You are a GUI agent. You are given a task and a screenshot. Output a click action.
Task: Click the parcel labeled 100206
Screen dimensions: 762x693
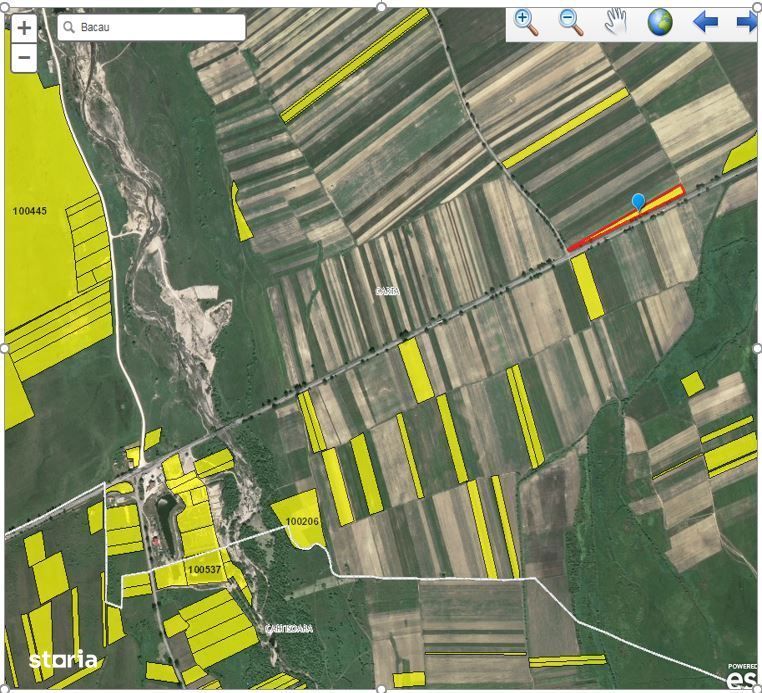(x=302, y=521)
